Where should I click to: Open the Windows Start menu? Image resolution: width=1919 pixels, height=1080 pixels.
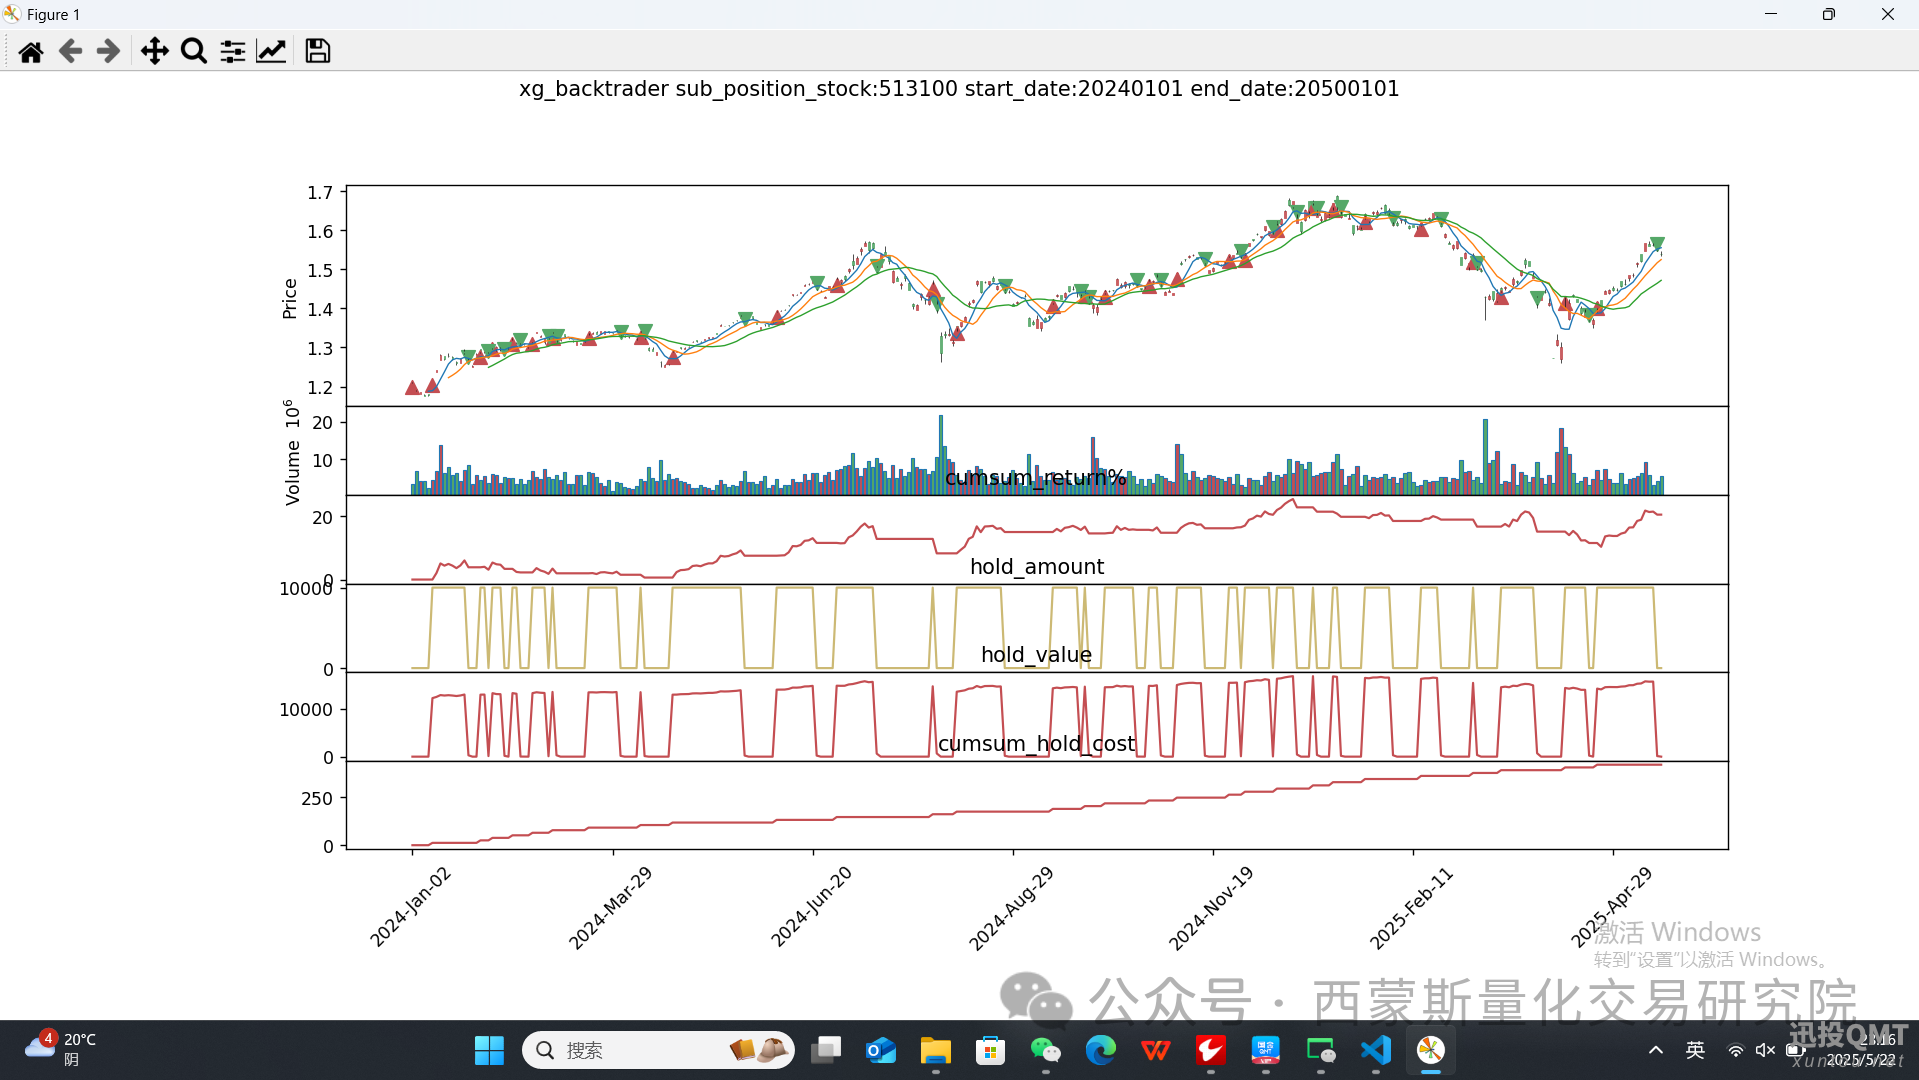pos(489,1050)
